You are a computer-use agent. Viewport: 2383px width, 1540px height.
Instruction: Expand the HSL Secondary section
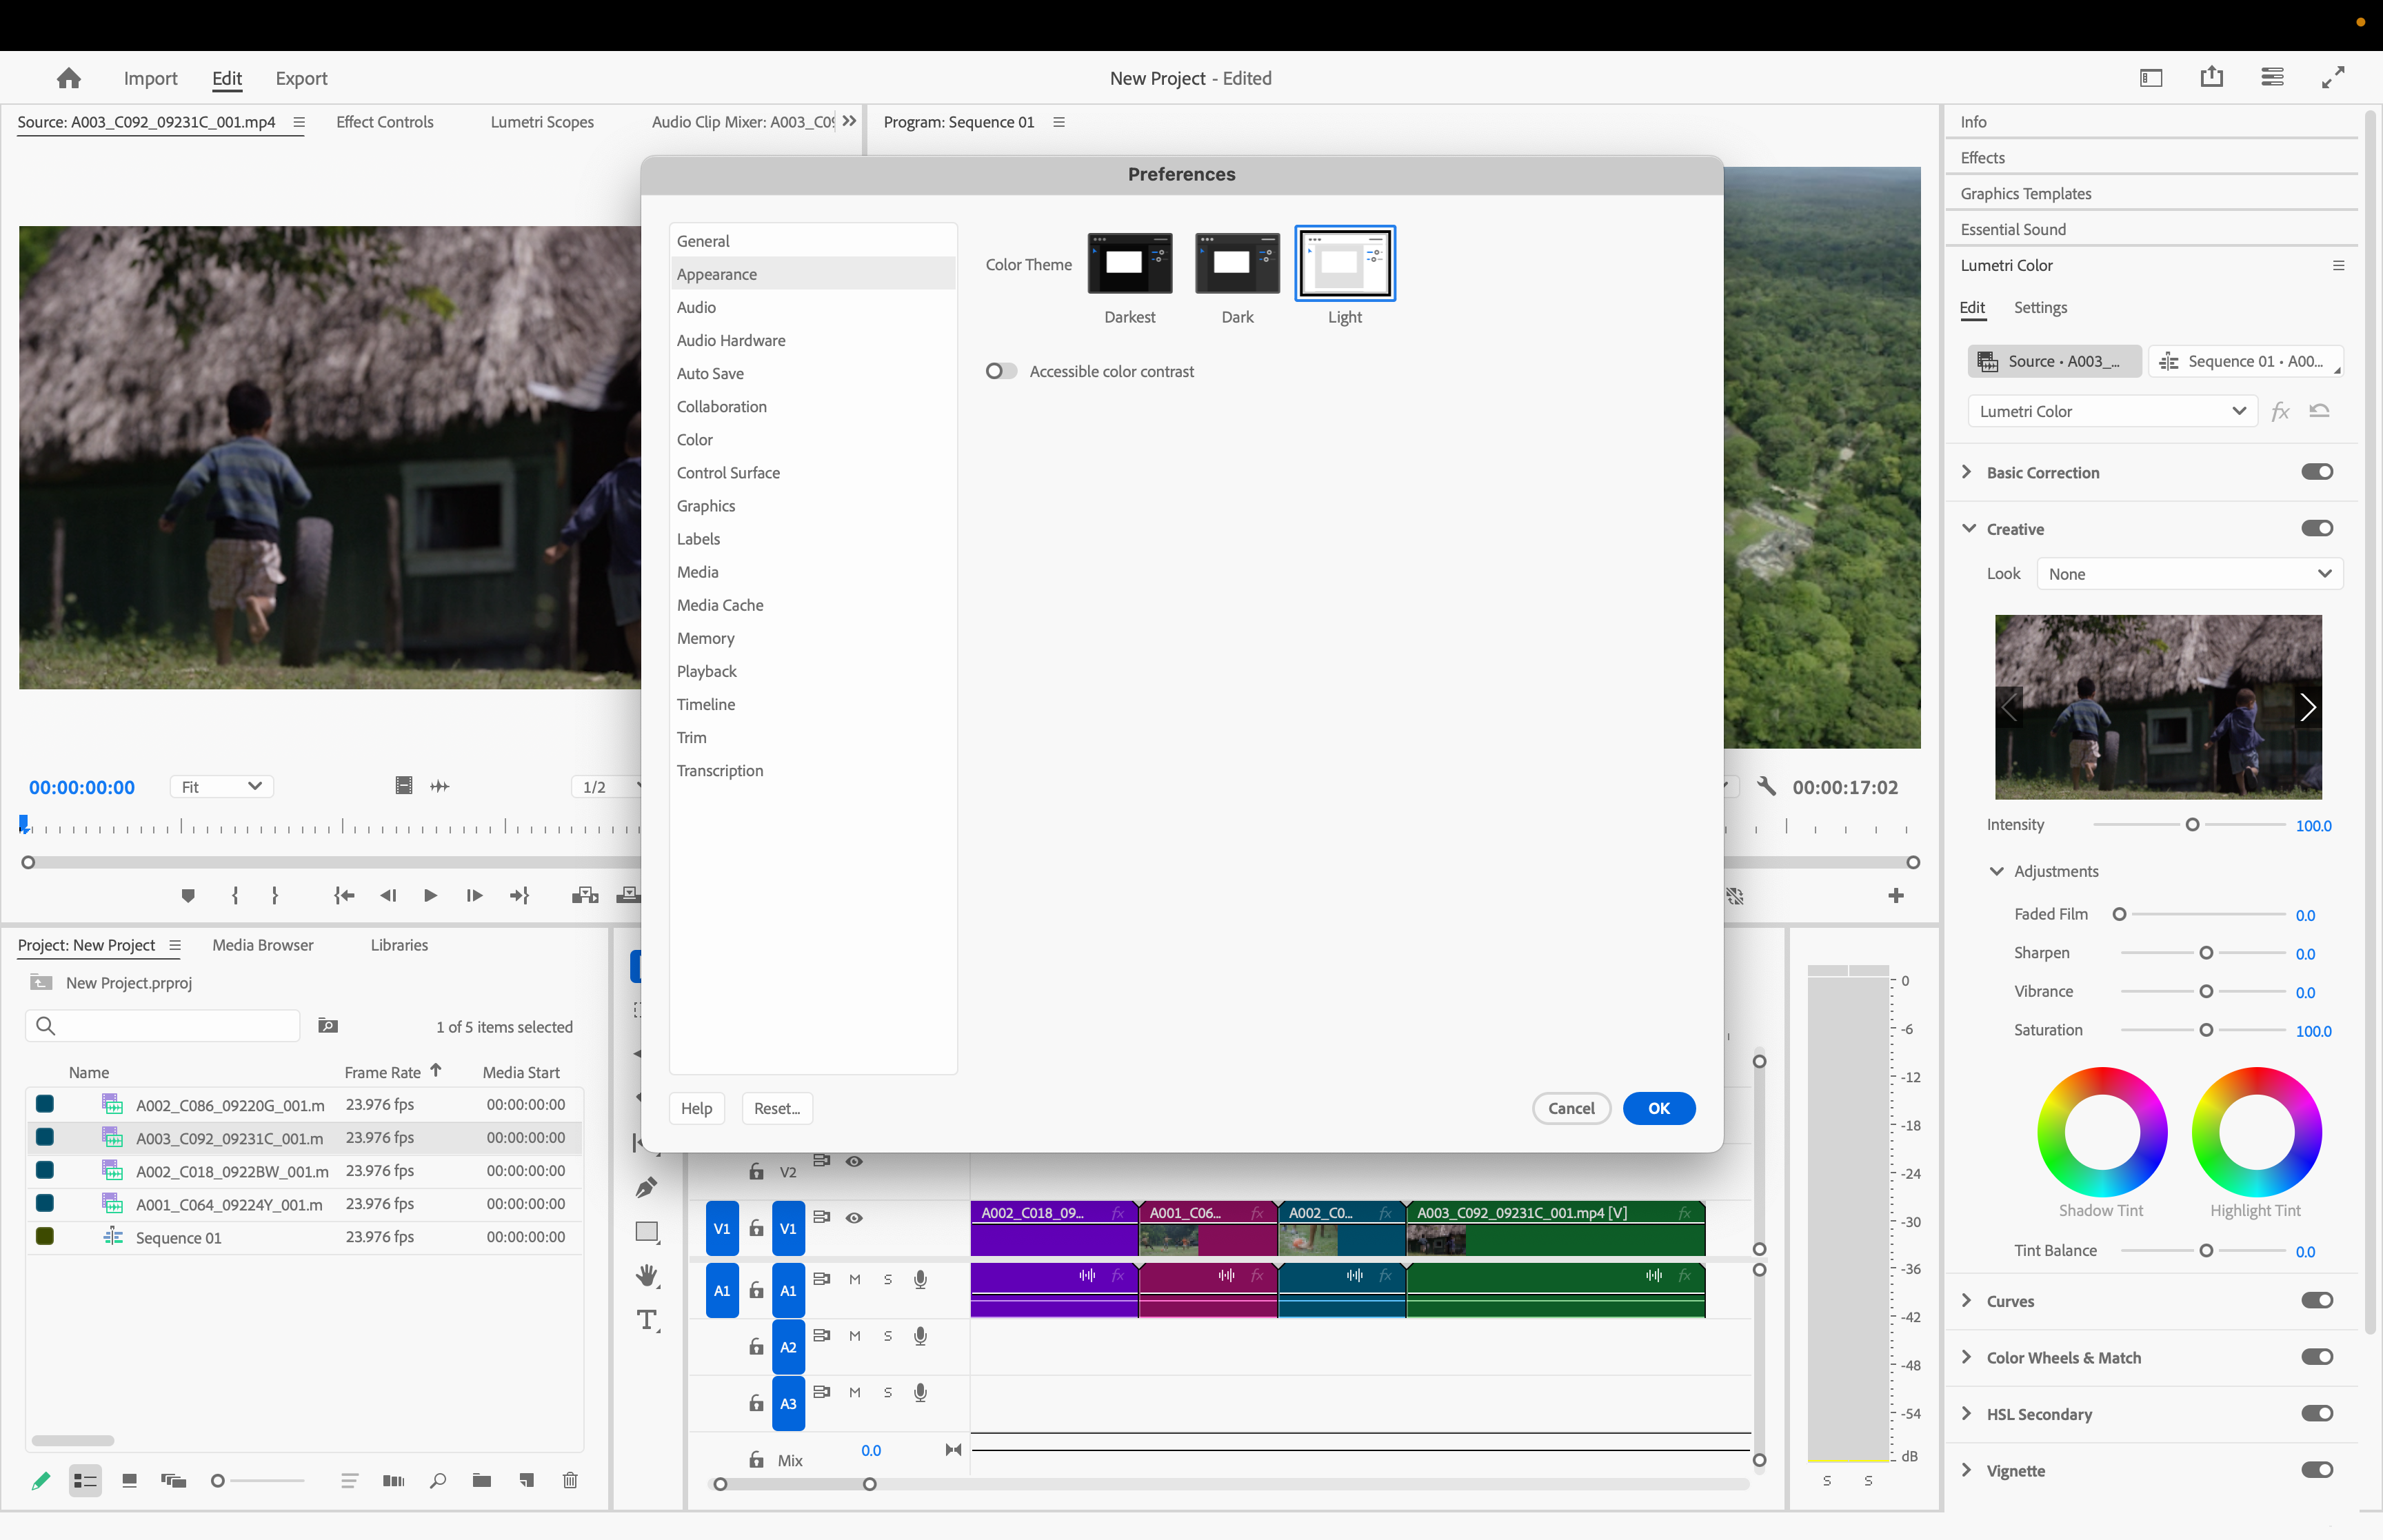1967,1413
